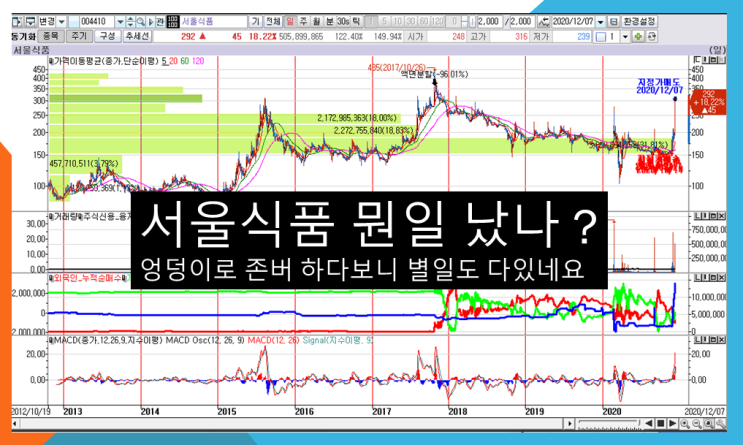This screenshot has height=445, width=743.
Task: Click the 구성 button
Action: (x=108, y=36)
